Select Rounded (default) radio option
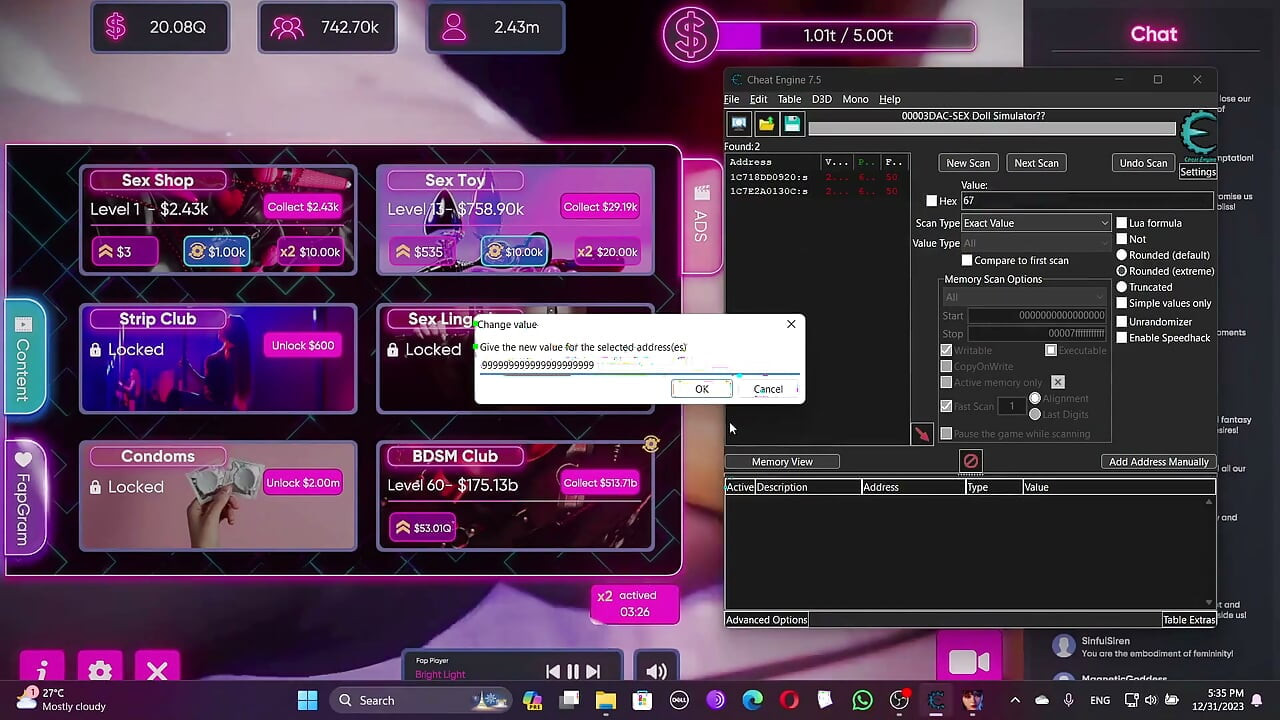 click(1122, 255)
